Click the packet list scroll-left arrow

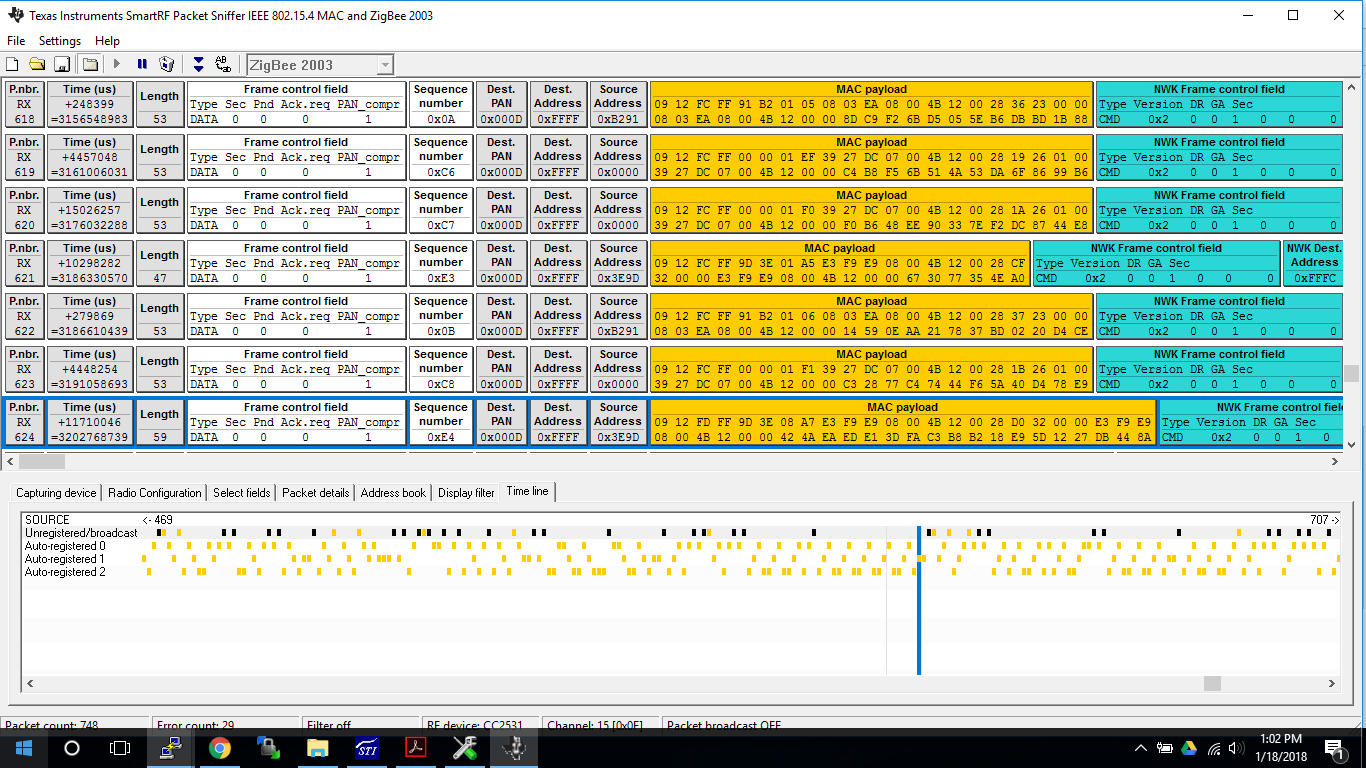[x=10, y=461]
